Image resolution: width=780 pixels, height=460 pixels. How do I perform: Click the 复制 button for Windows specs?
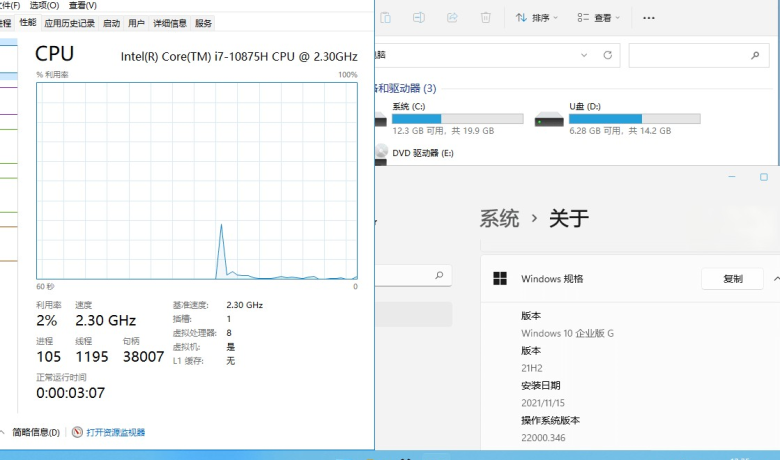732,278
